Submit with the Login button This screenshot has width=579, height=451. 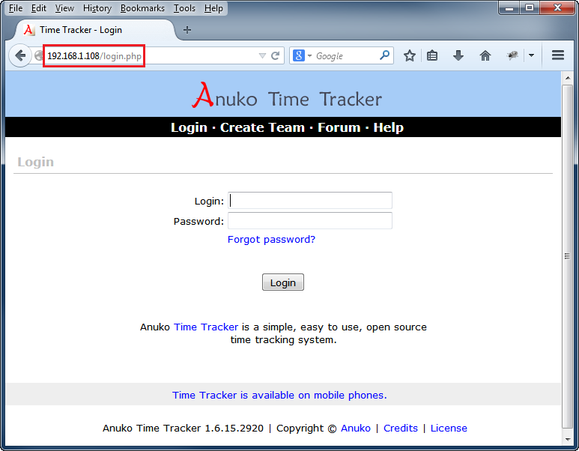coord(283,282)
